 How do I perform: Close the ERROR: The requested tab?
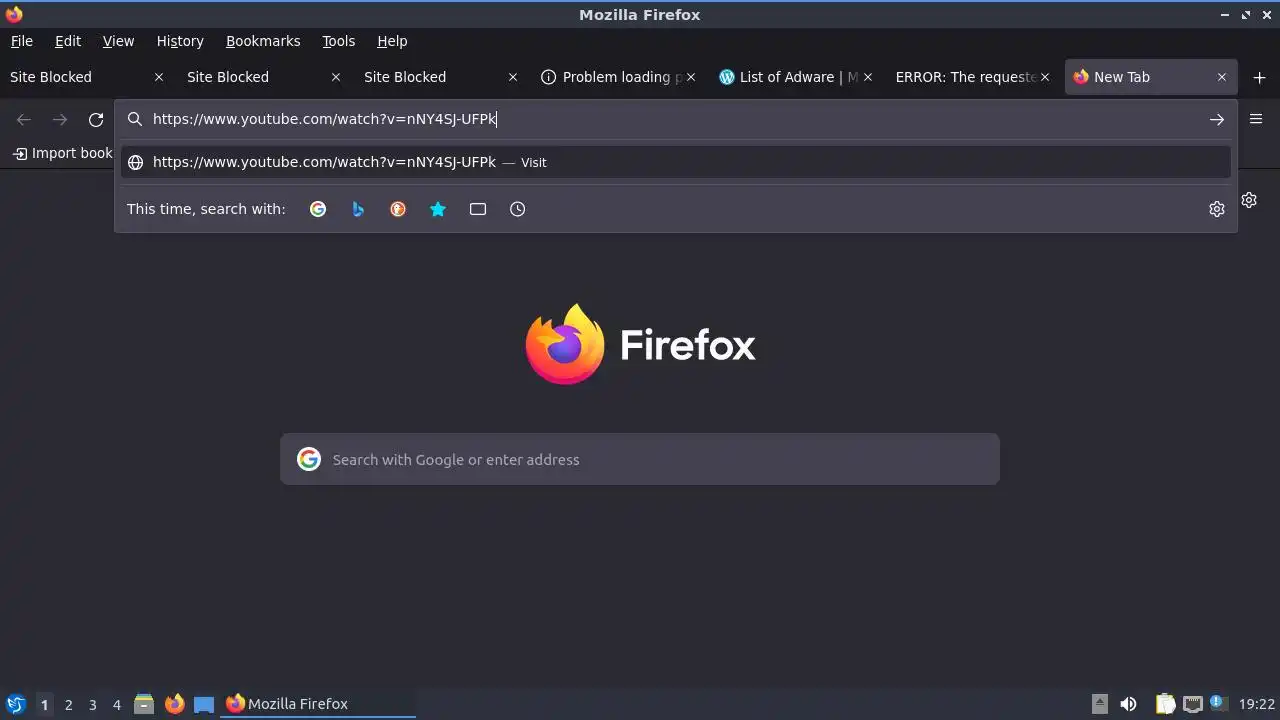(1045, 77)
